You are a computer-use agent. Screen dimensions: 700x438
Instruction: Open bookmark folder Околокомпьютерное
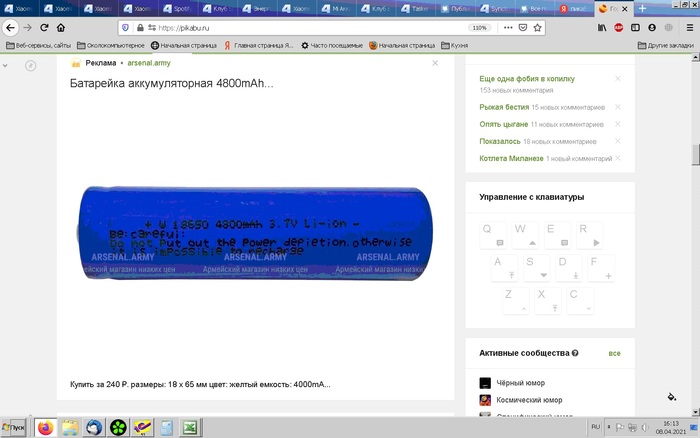(111, 45)
